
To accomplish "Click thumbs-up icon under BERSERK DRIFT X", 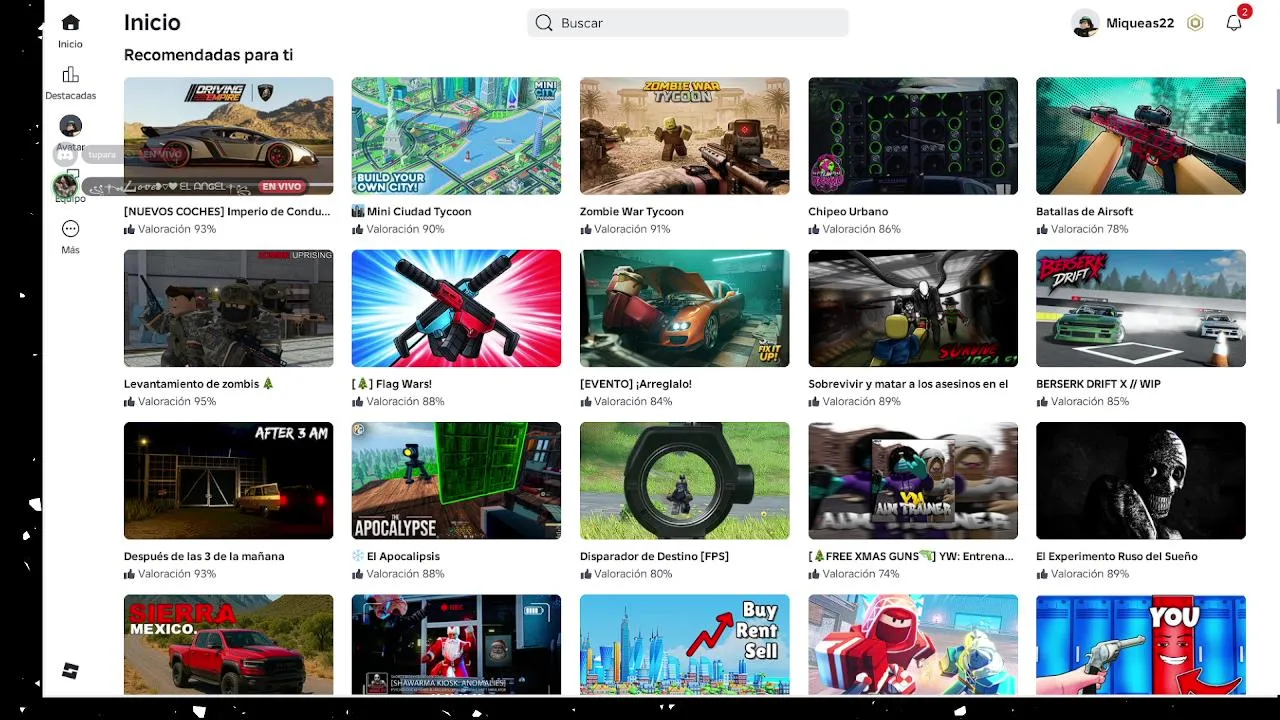I will pos(1042,401).
